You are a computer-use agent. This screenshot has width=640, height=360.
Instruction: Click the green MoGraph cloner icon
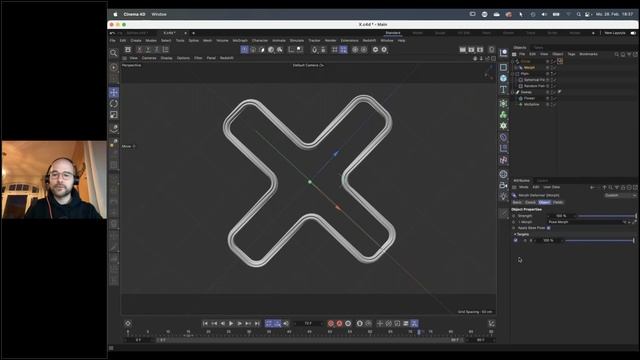pos(503,115)
